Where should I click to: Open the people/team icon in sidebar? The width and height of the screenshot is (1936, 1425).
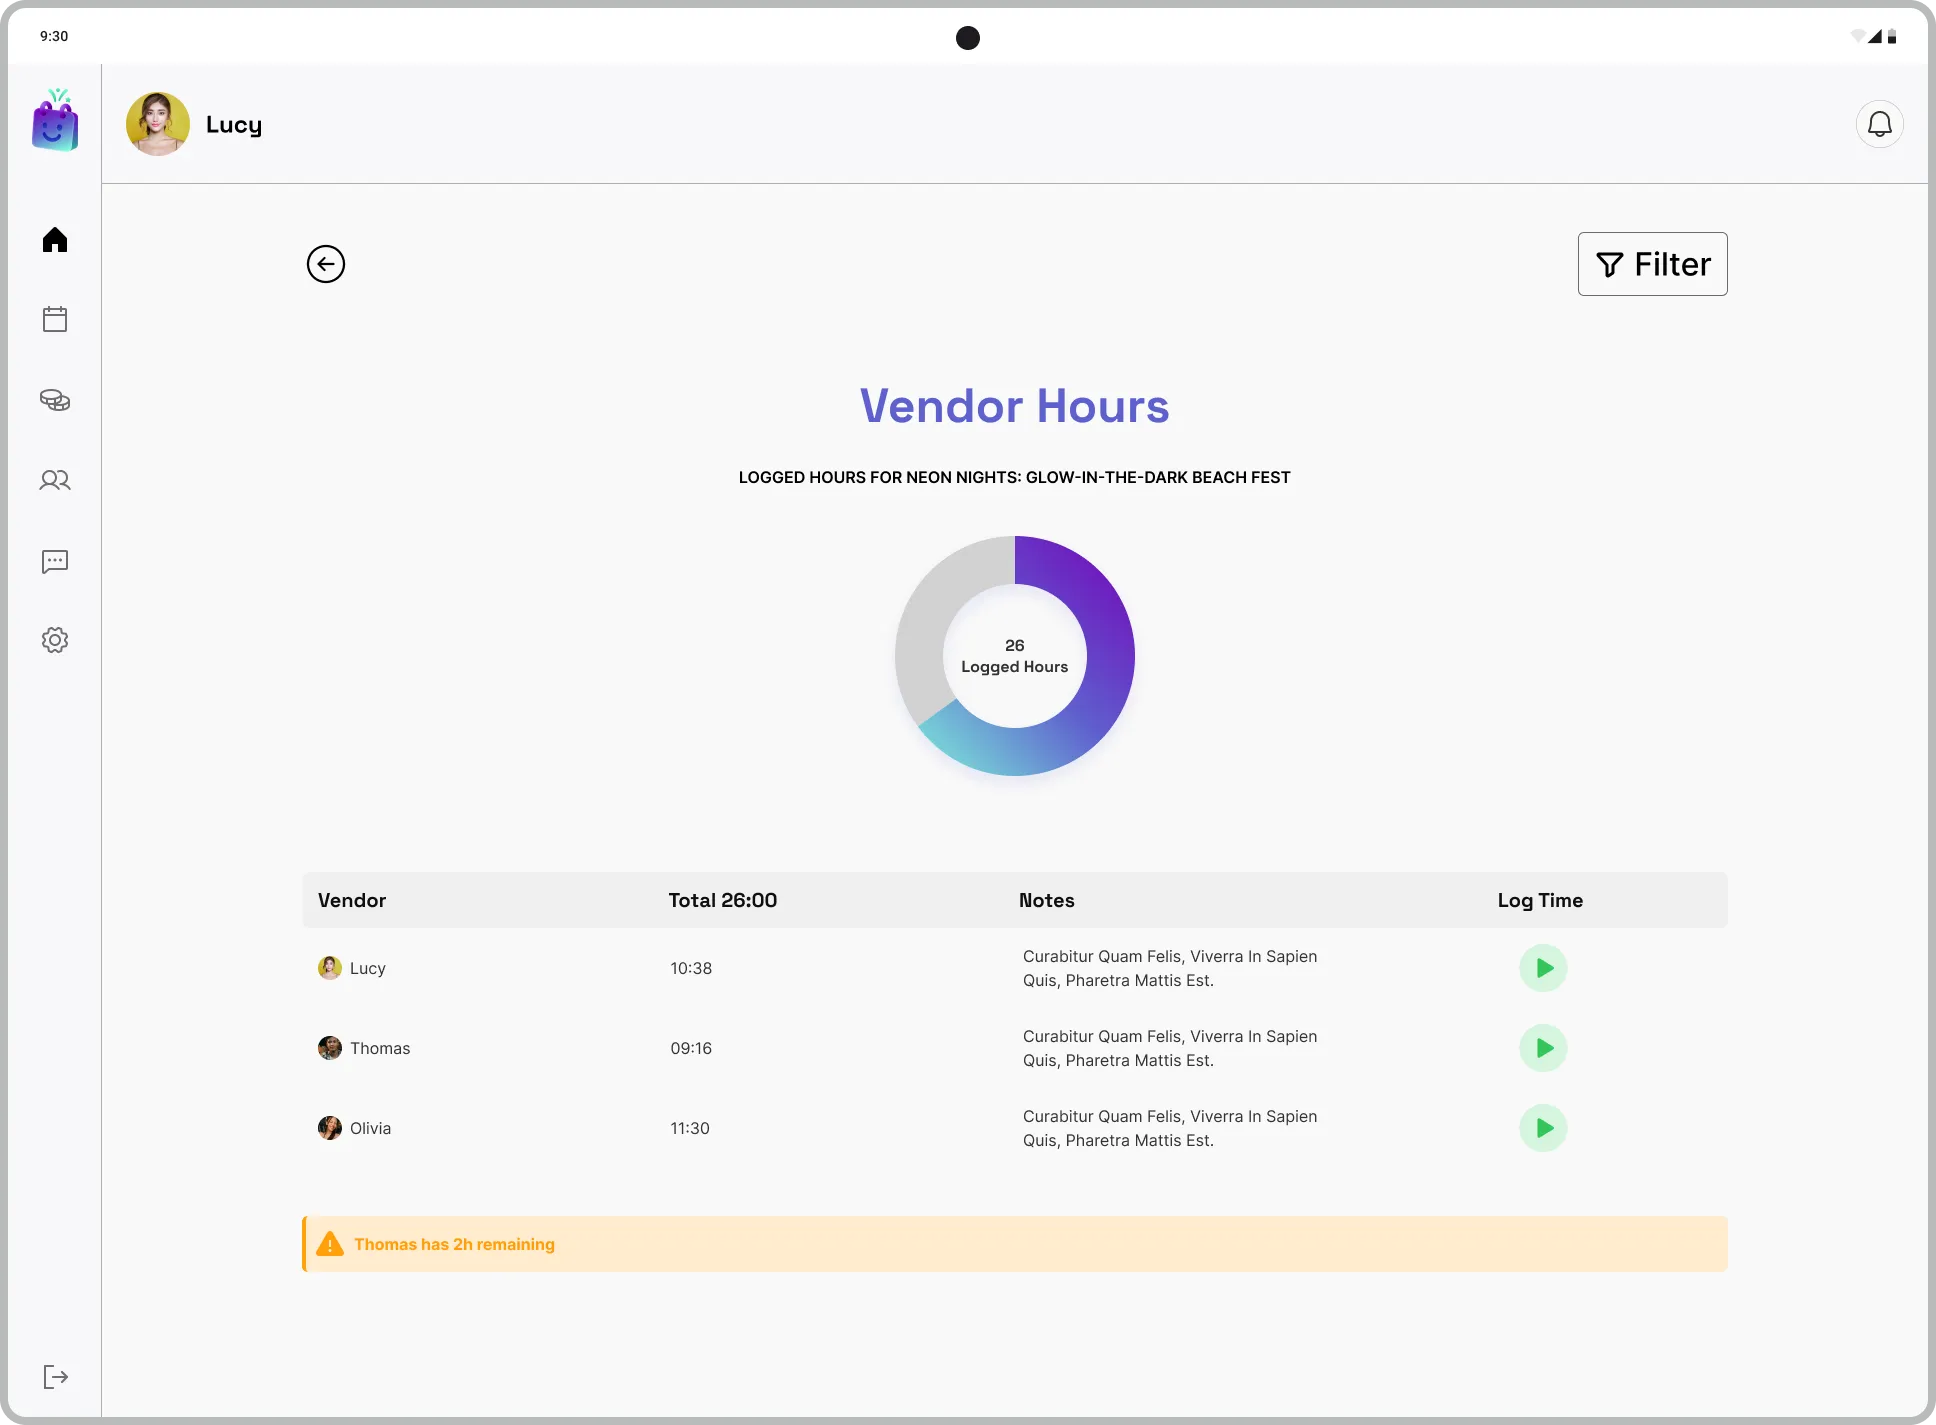(x=55, y=480)
